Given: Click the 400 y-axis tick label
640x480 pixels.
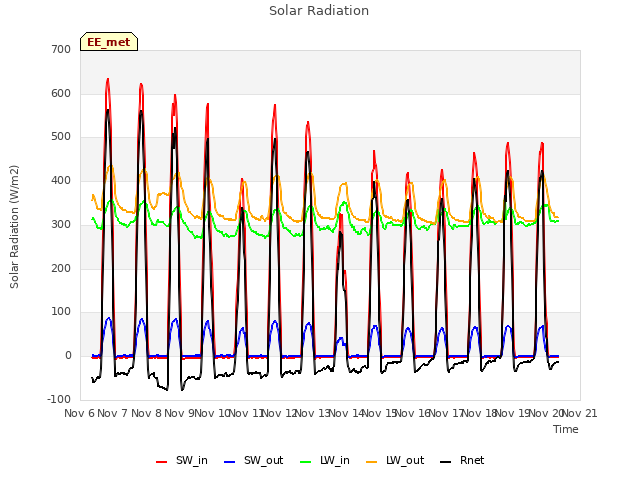Looking at the screenshot, I should pos(61,180).
